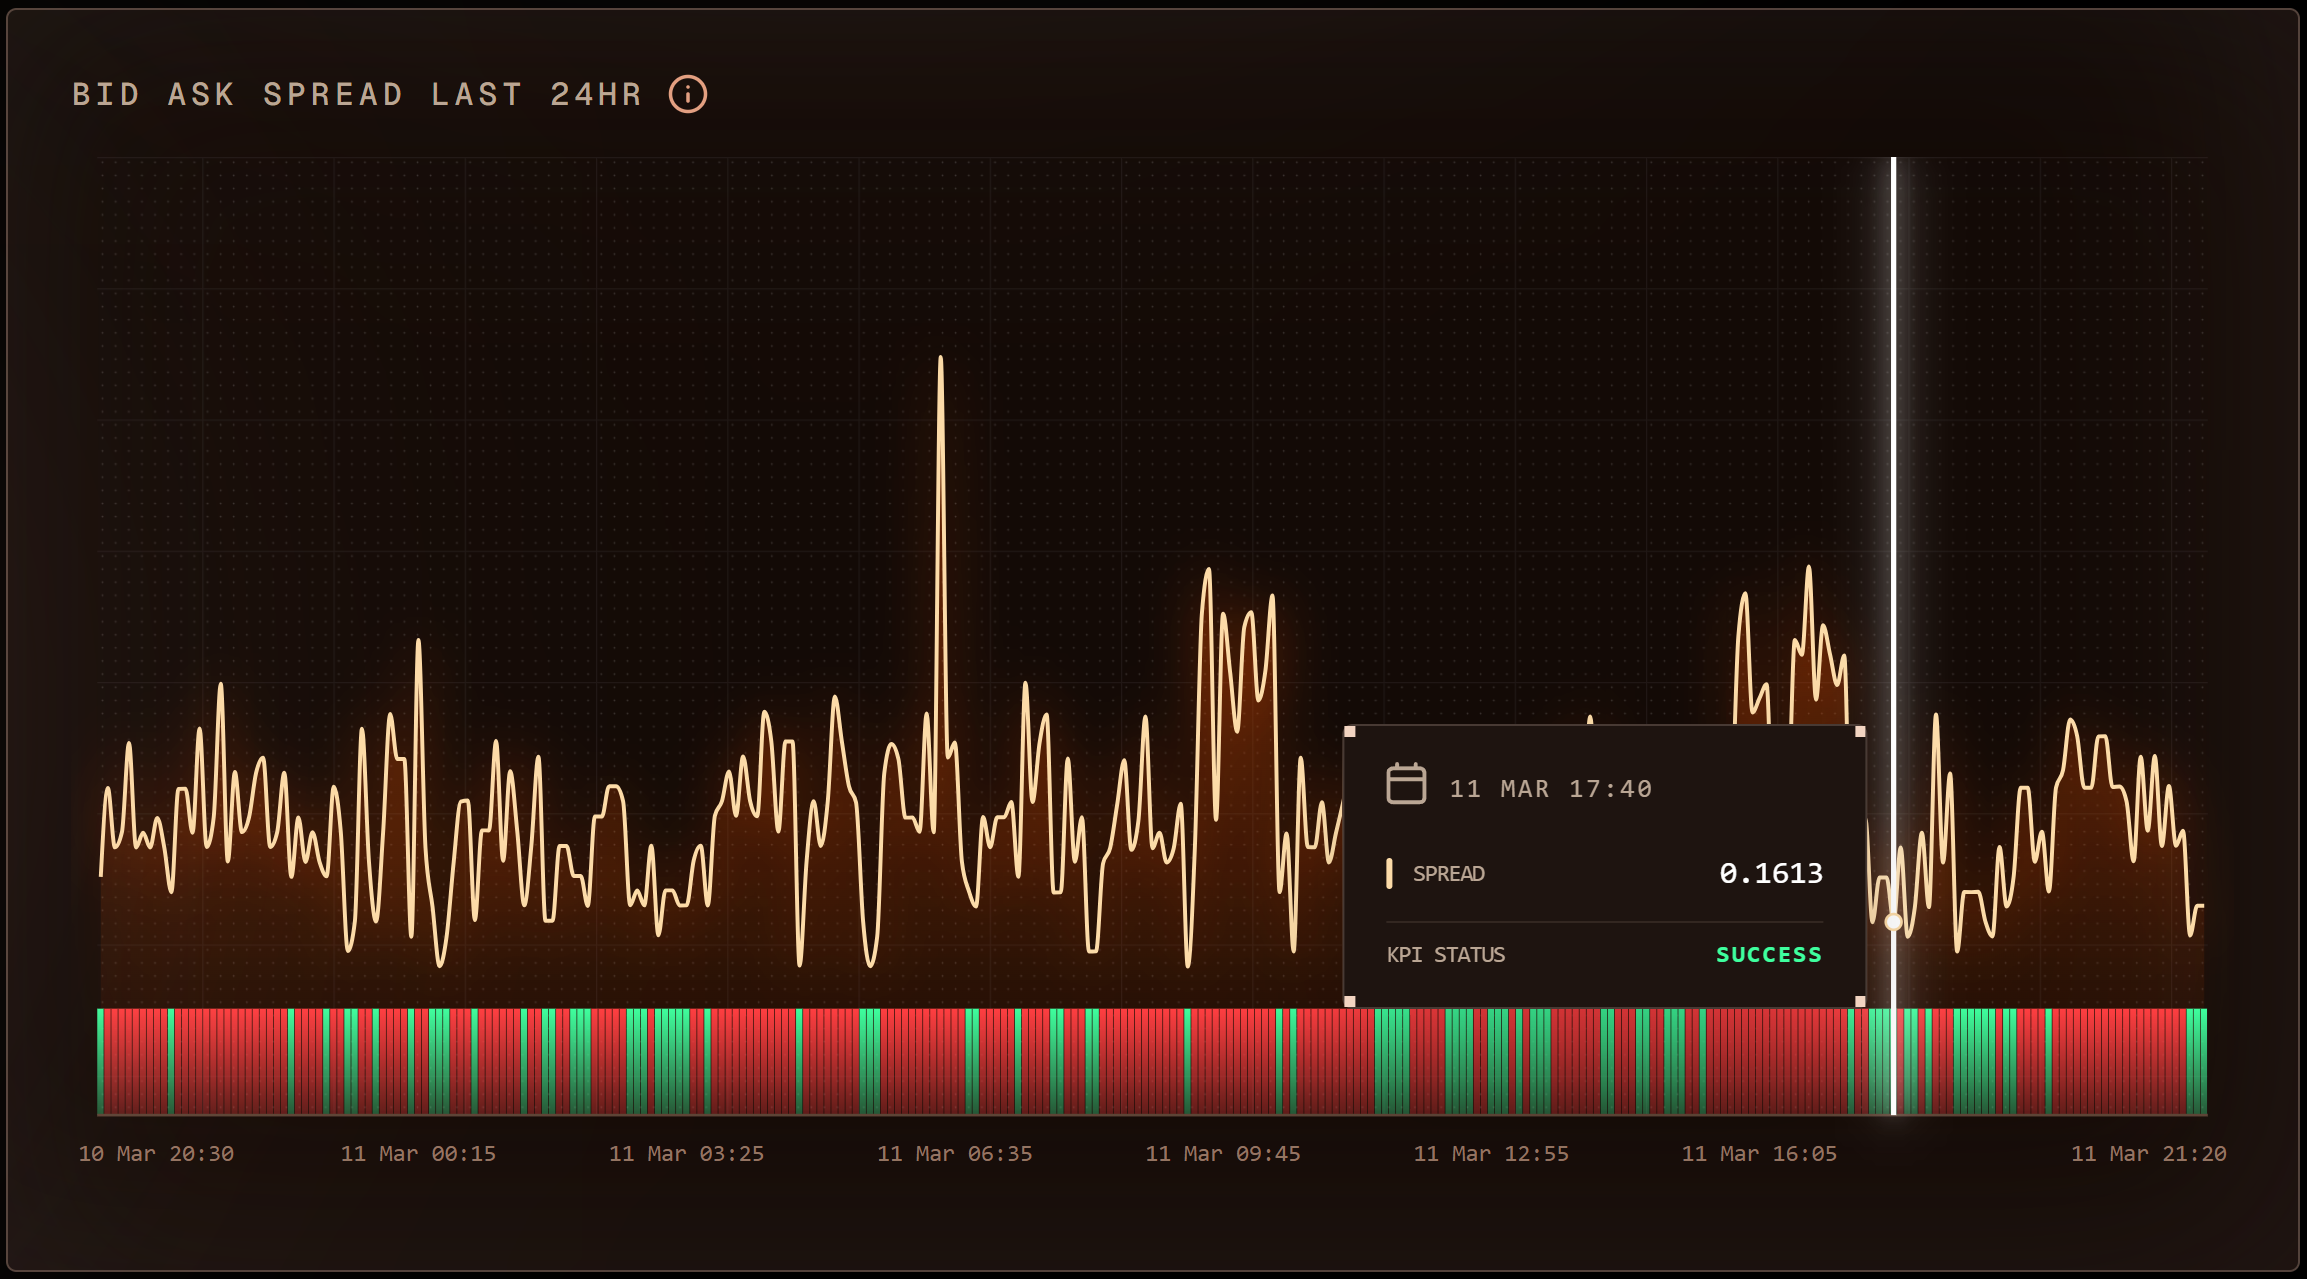Click the tallest spread spike peak
2307x1279 pixels.
pyautogui.click(x=940, y=360)
